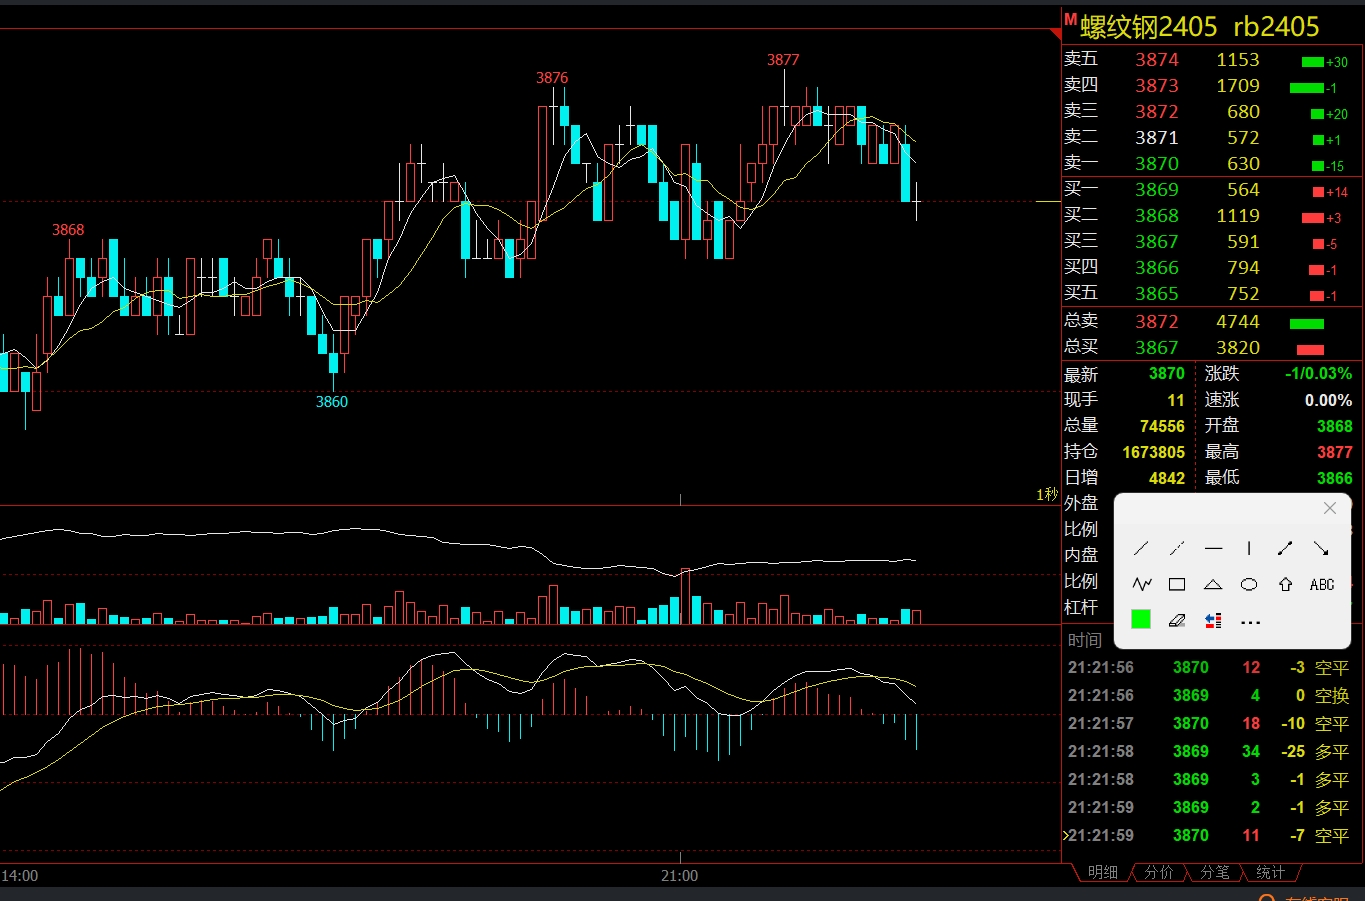Switch to the 明细 tab
The height and width of the screenshot is (901, 1365).
[x=1102, y=873]
